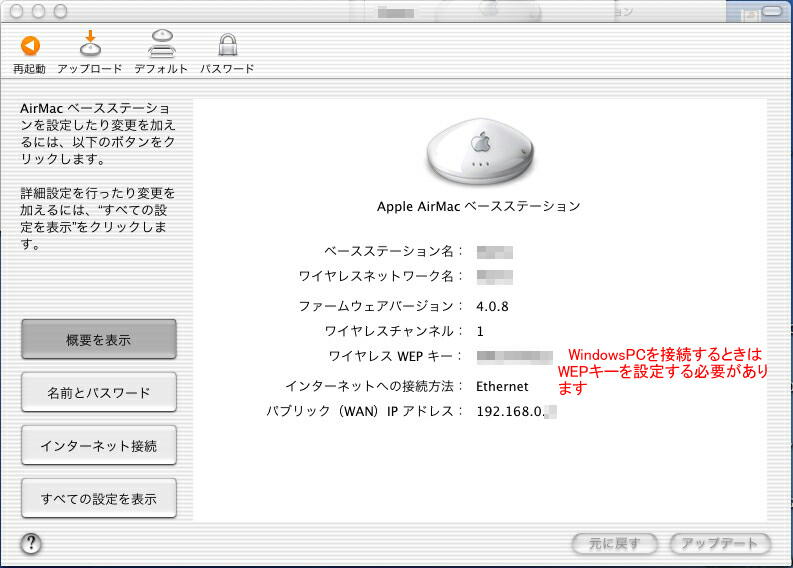
Task: Click the ワイヤレス WEP キー label
Action: click(395, 357)
